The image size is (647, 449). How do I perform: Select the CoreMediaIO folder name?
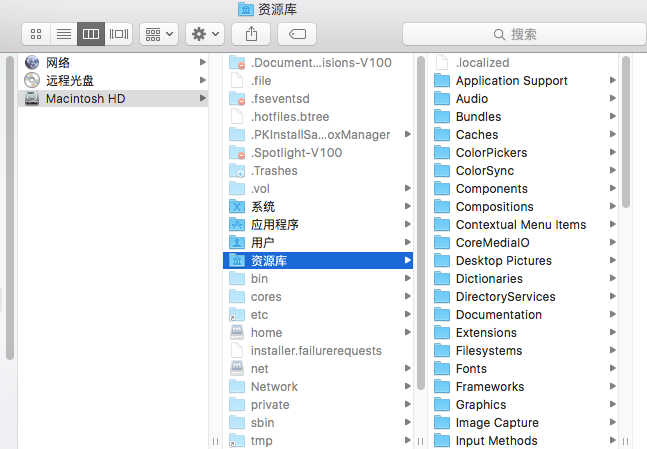[493, 243]
